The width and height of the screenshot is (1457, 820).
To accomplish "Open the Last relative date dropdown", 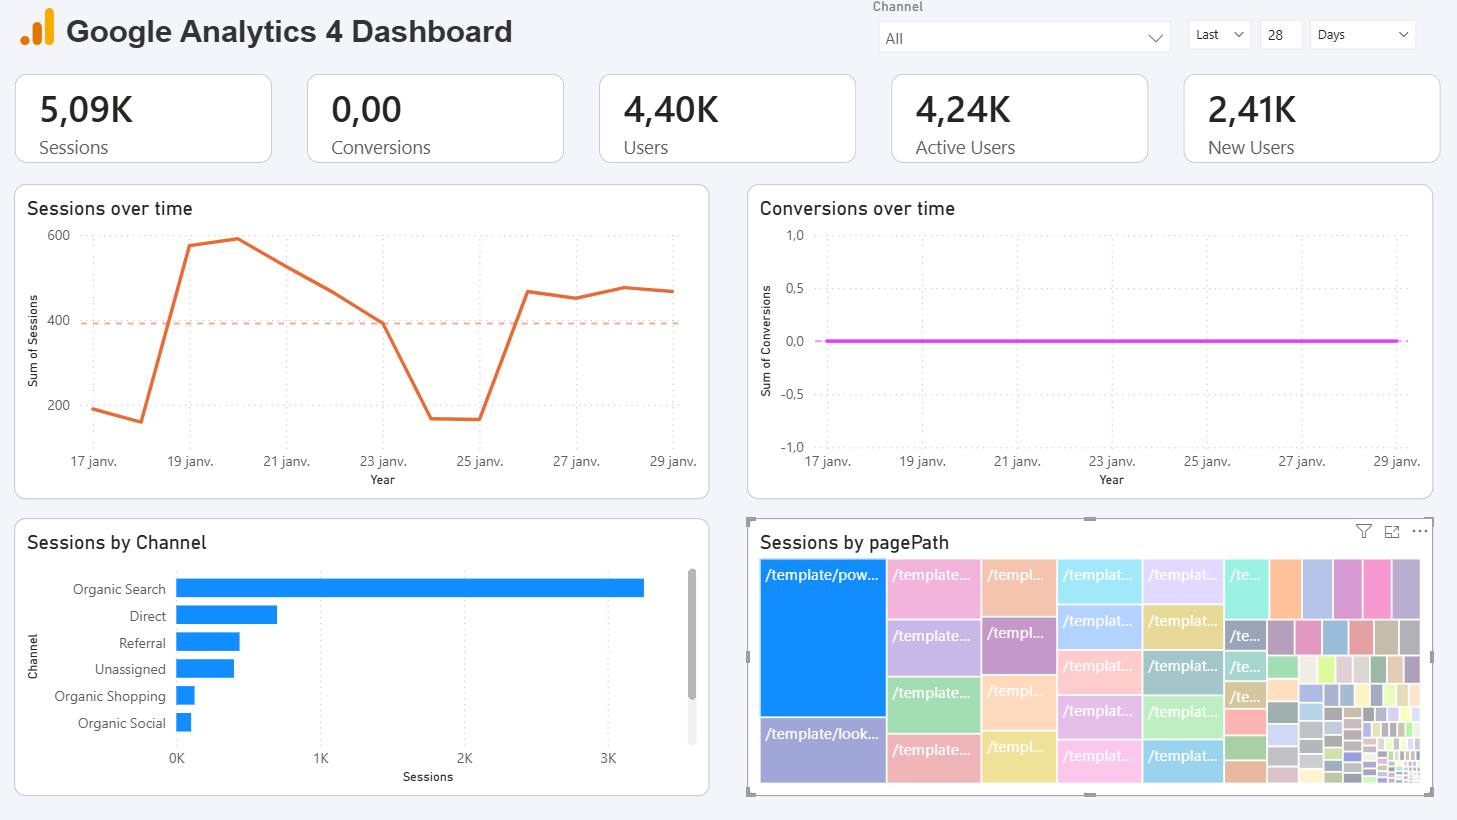I will [1218, 33].
